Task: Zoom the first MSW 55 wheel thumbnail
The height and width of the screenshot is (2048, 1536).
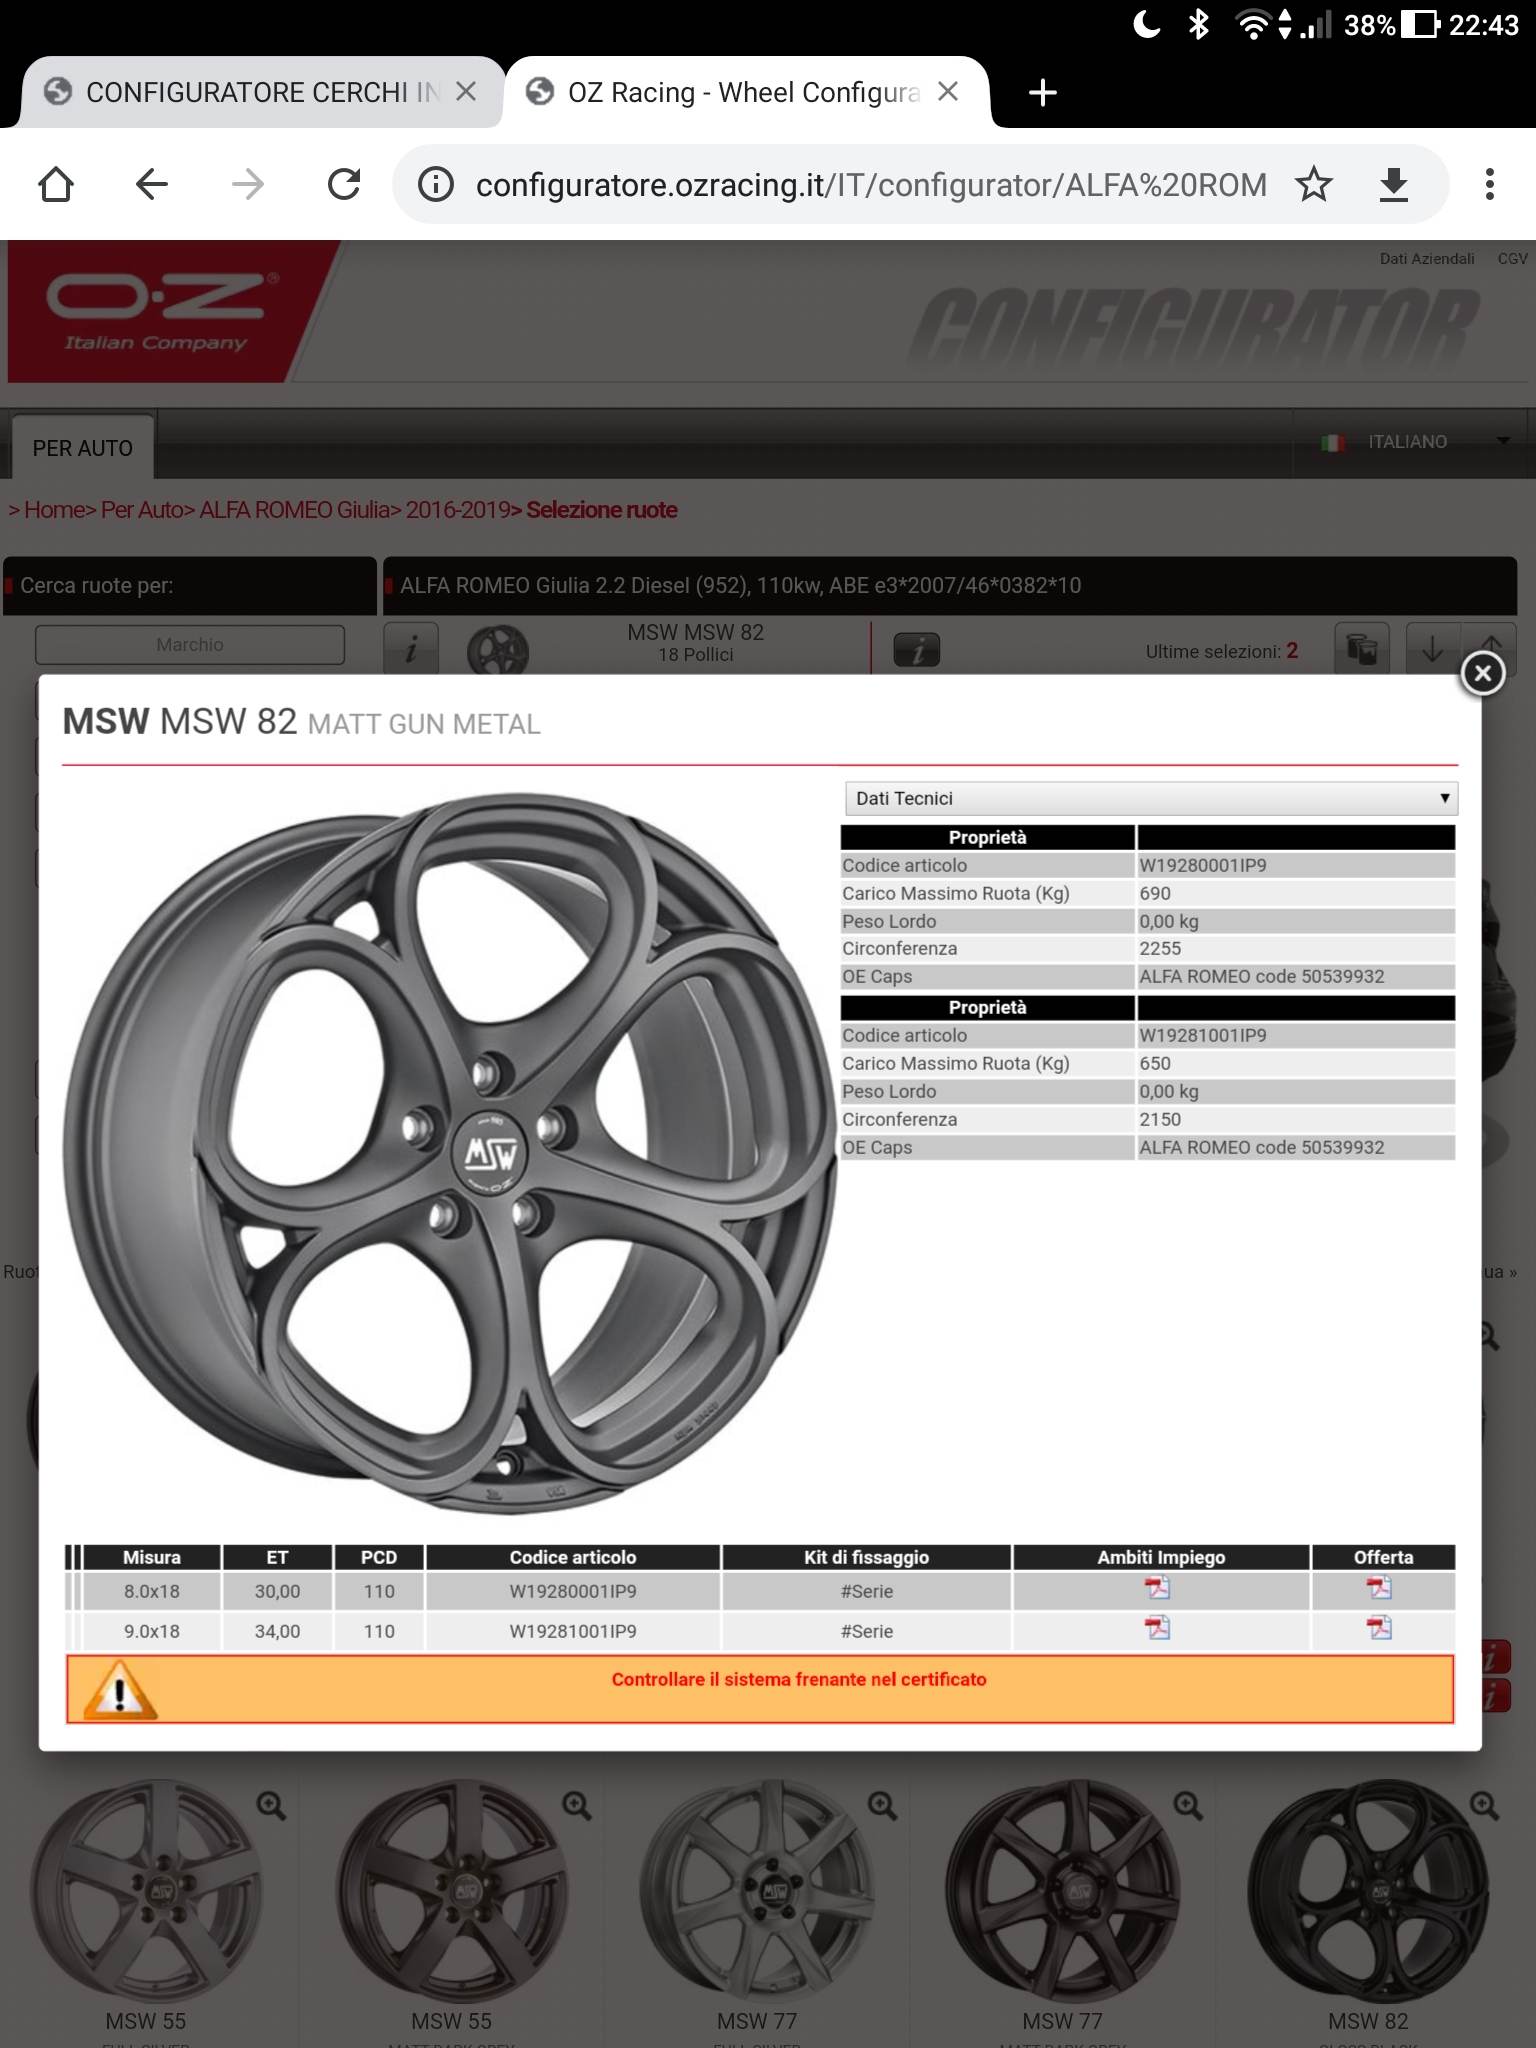Action: coord(271,1806)
